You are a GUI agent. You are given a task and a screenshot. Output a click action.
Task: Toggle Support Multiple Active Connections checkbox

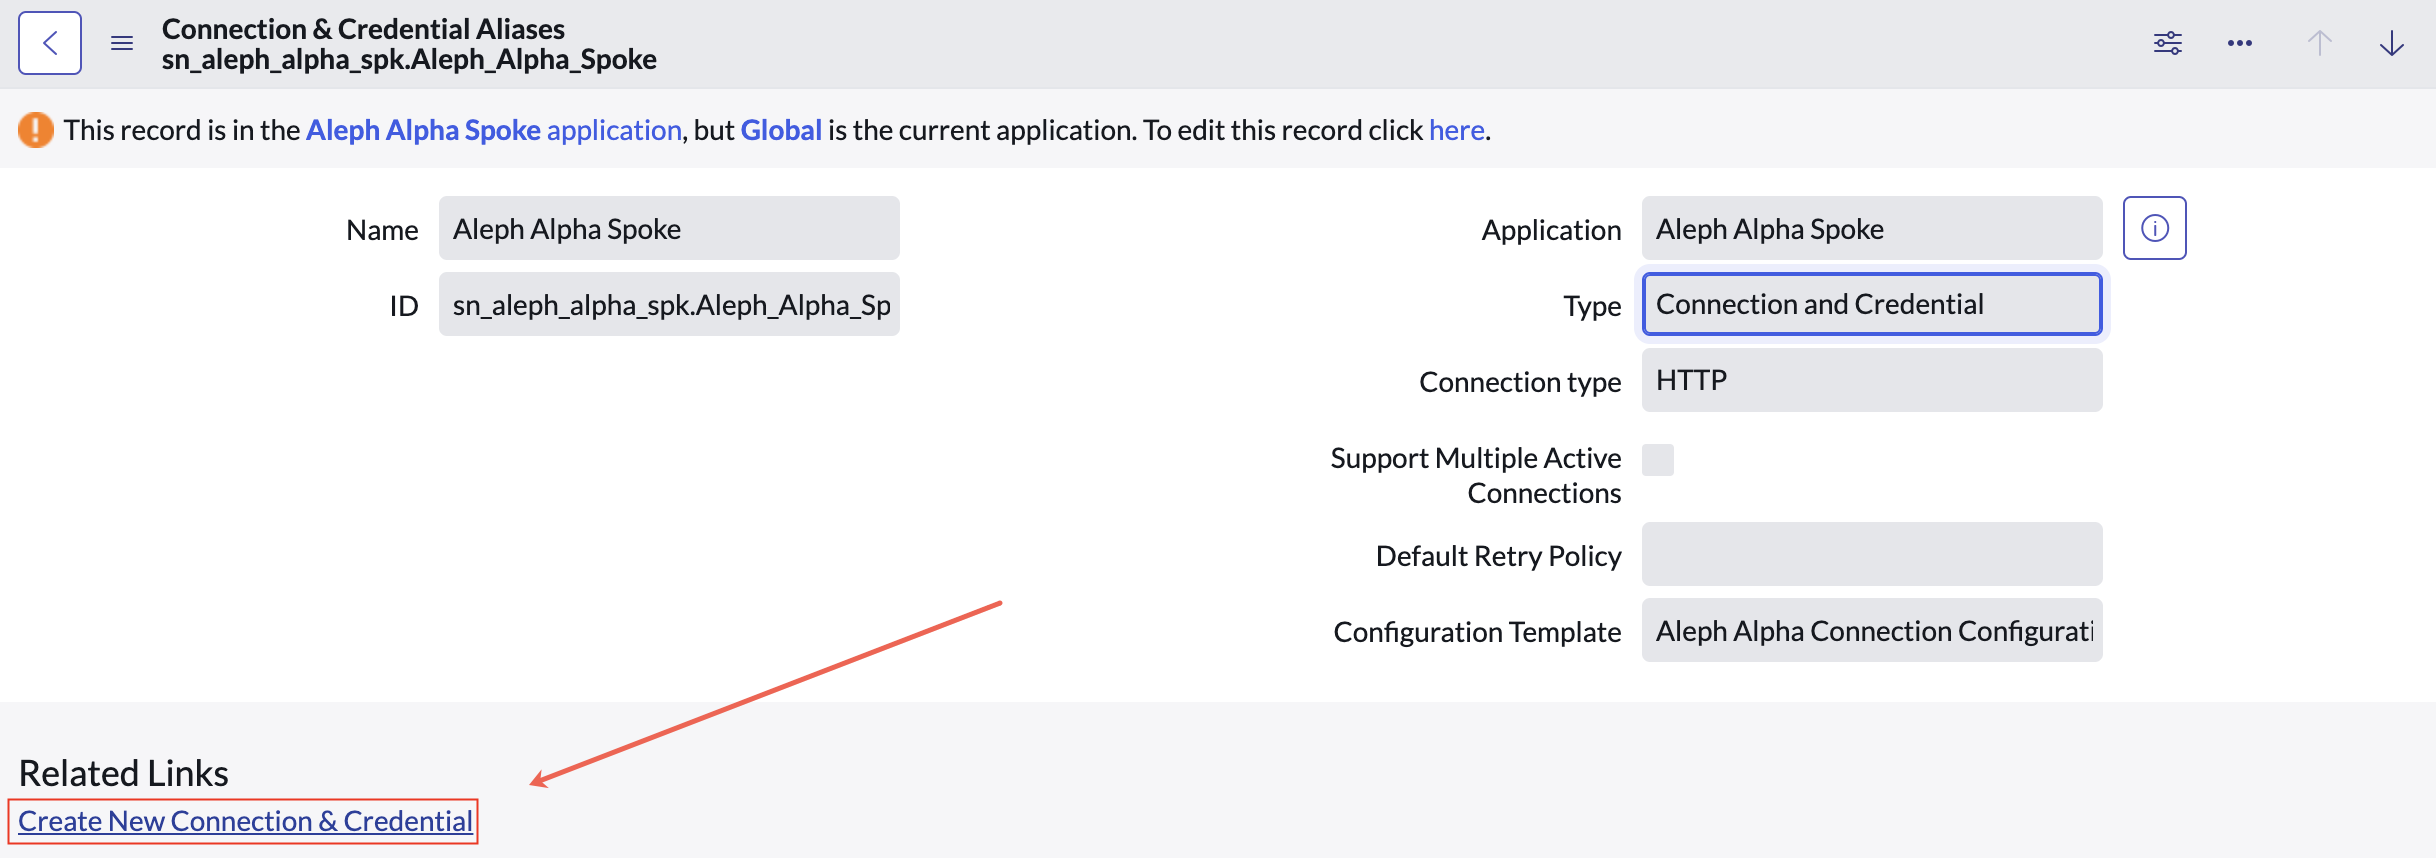pos(1658,460)
